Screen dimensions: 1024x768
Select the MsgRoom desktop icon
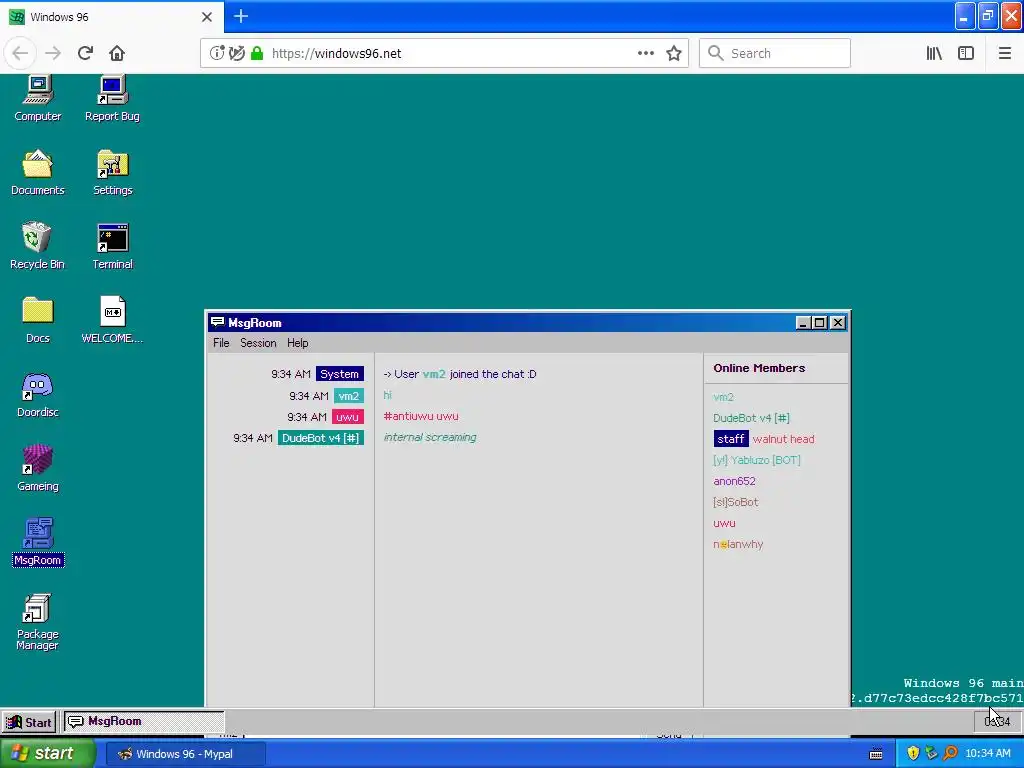[x=38, y=542]
